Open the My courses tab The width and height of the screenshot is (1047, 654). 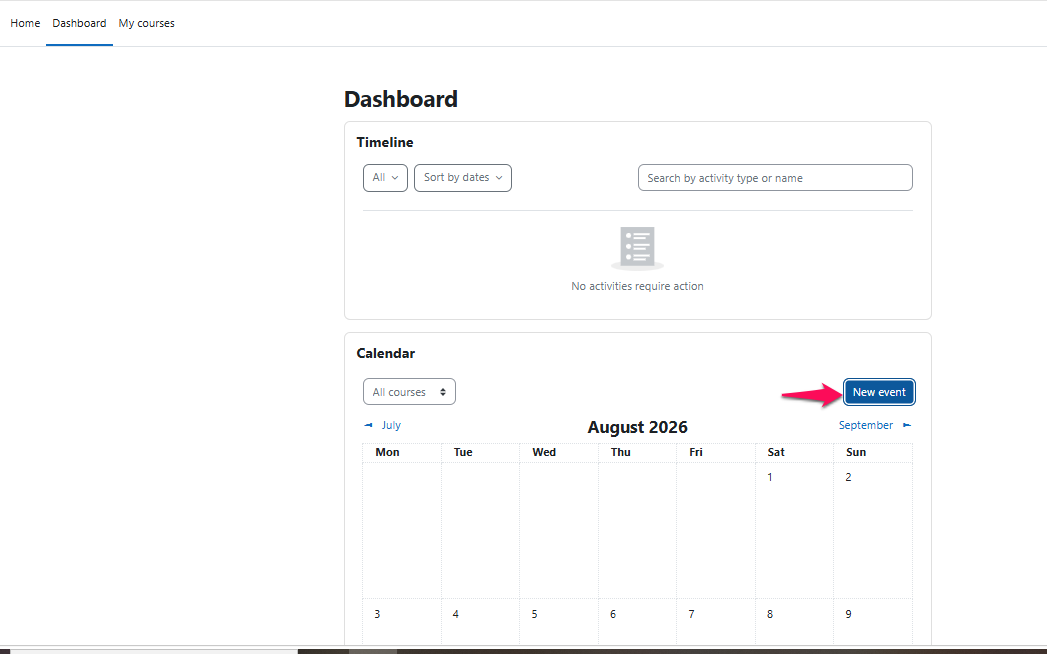tap(146, 23)
